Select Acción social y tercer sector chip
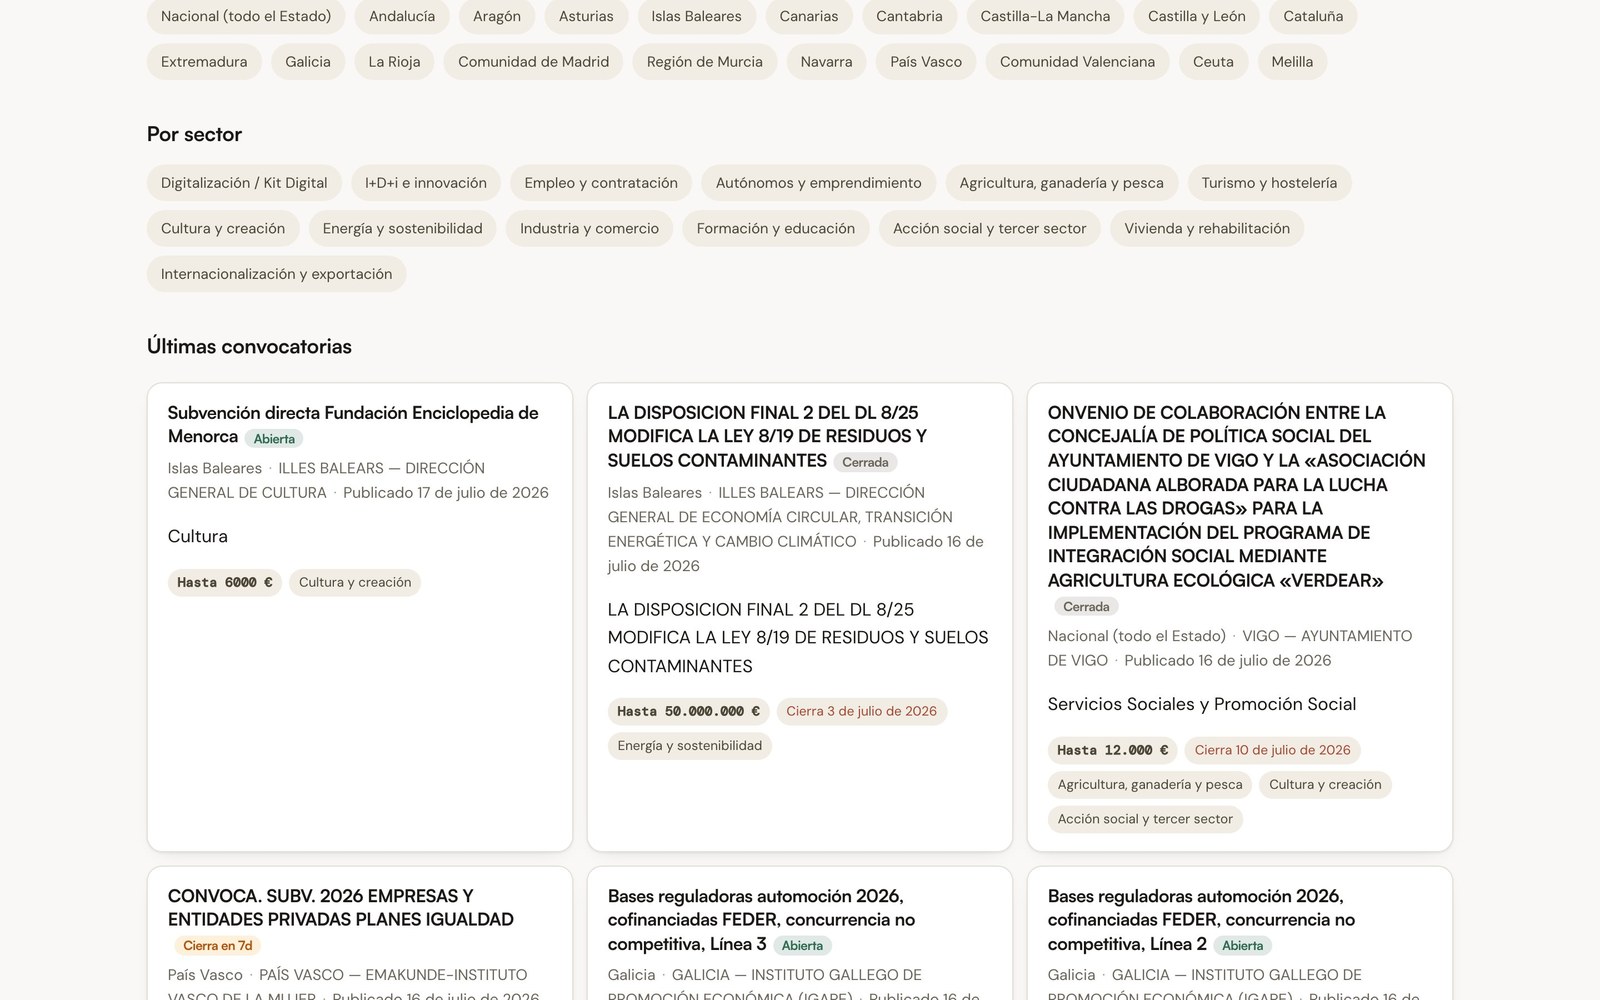 coord(989,229)
